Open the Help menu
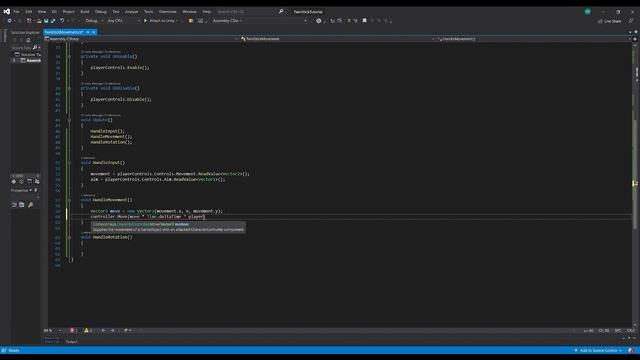This screenshot has height=360, width=640. (x=207, y=11)
